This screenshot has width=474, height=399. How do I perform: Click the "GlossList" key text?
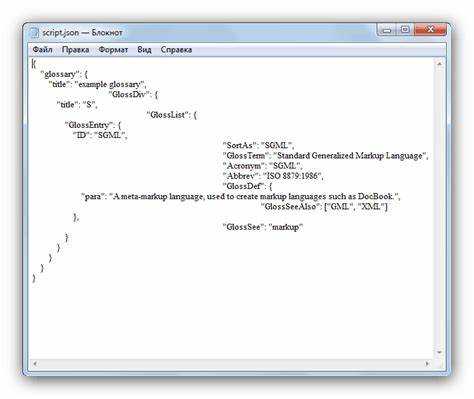[x=168, y=115]
